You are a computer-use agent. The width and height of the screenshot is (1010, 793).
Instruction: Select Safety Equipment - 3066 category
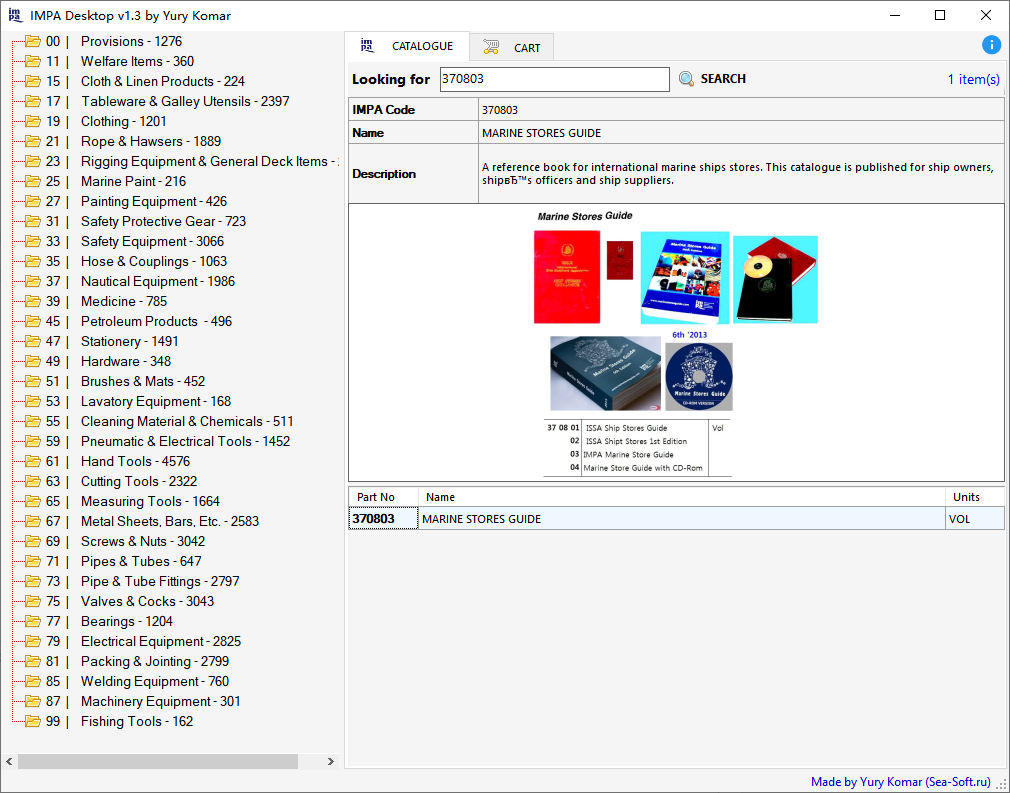[153, 241]
